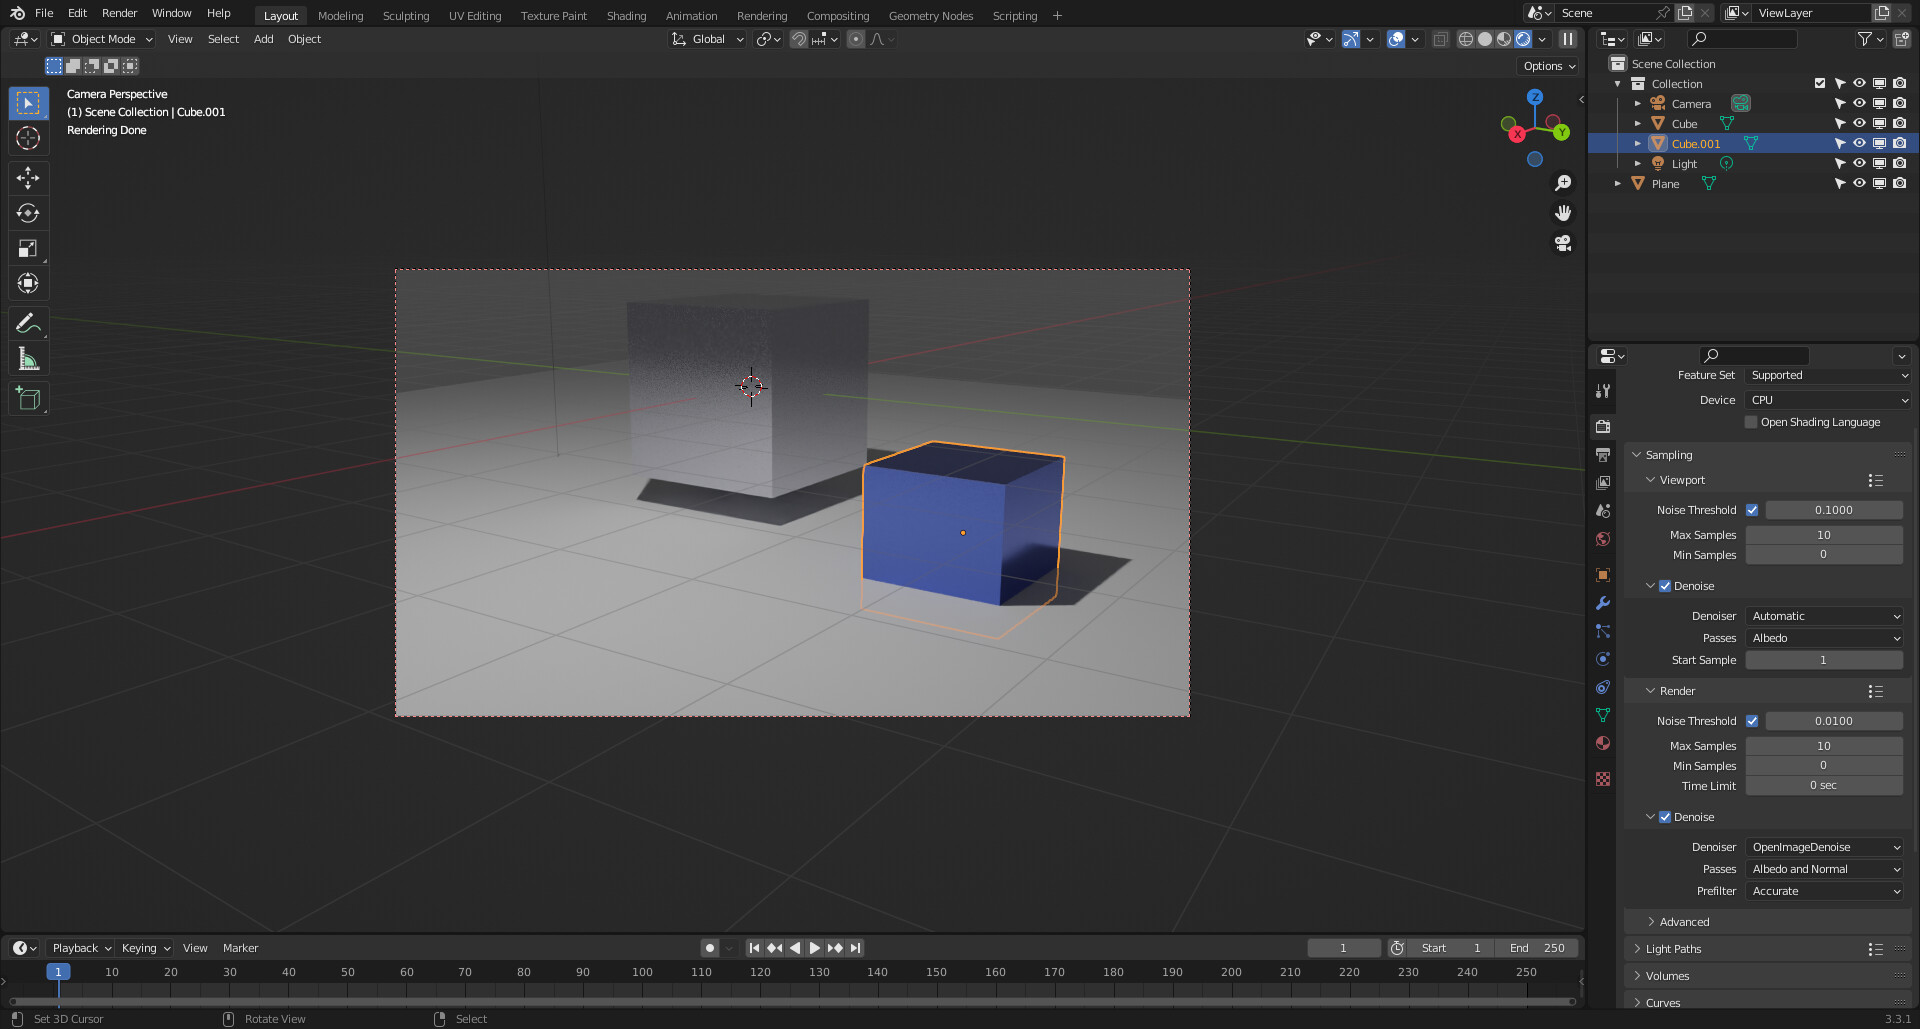Open the World properties tab icon
Viewport: 1920px width, 1029px height.
tap(1603, 539)
